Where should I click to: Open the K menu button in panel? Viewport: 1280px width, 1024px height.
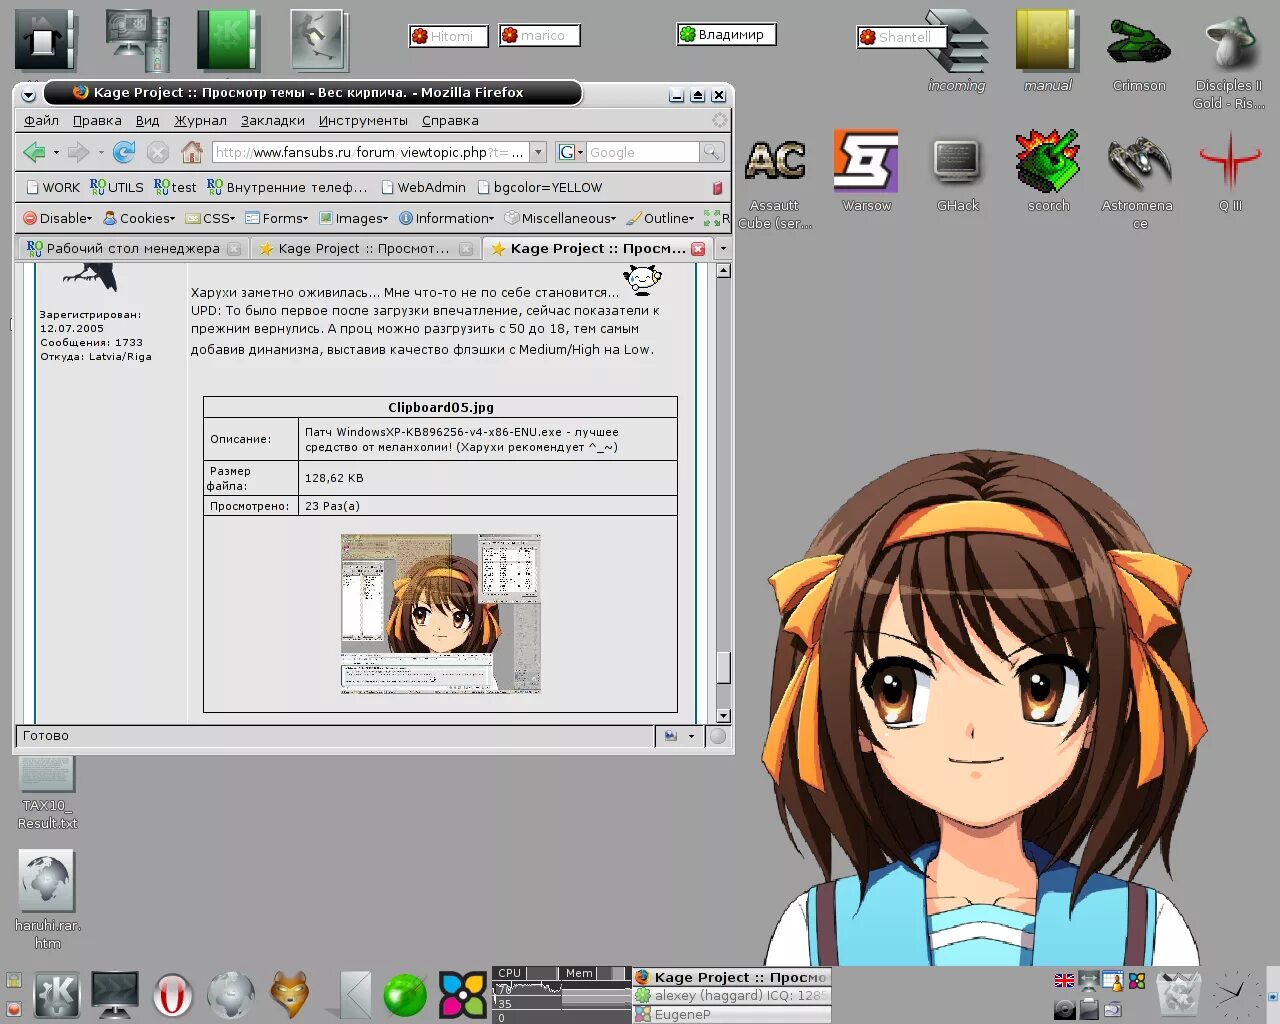click(56, 995)
